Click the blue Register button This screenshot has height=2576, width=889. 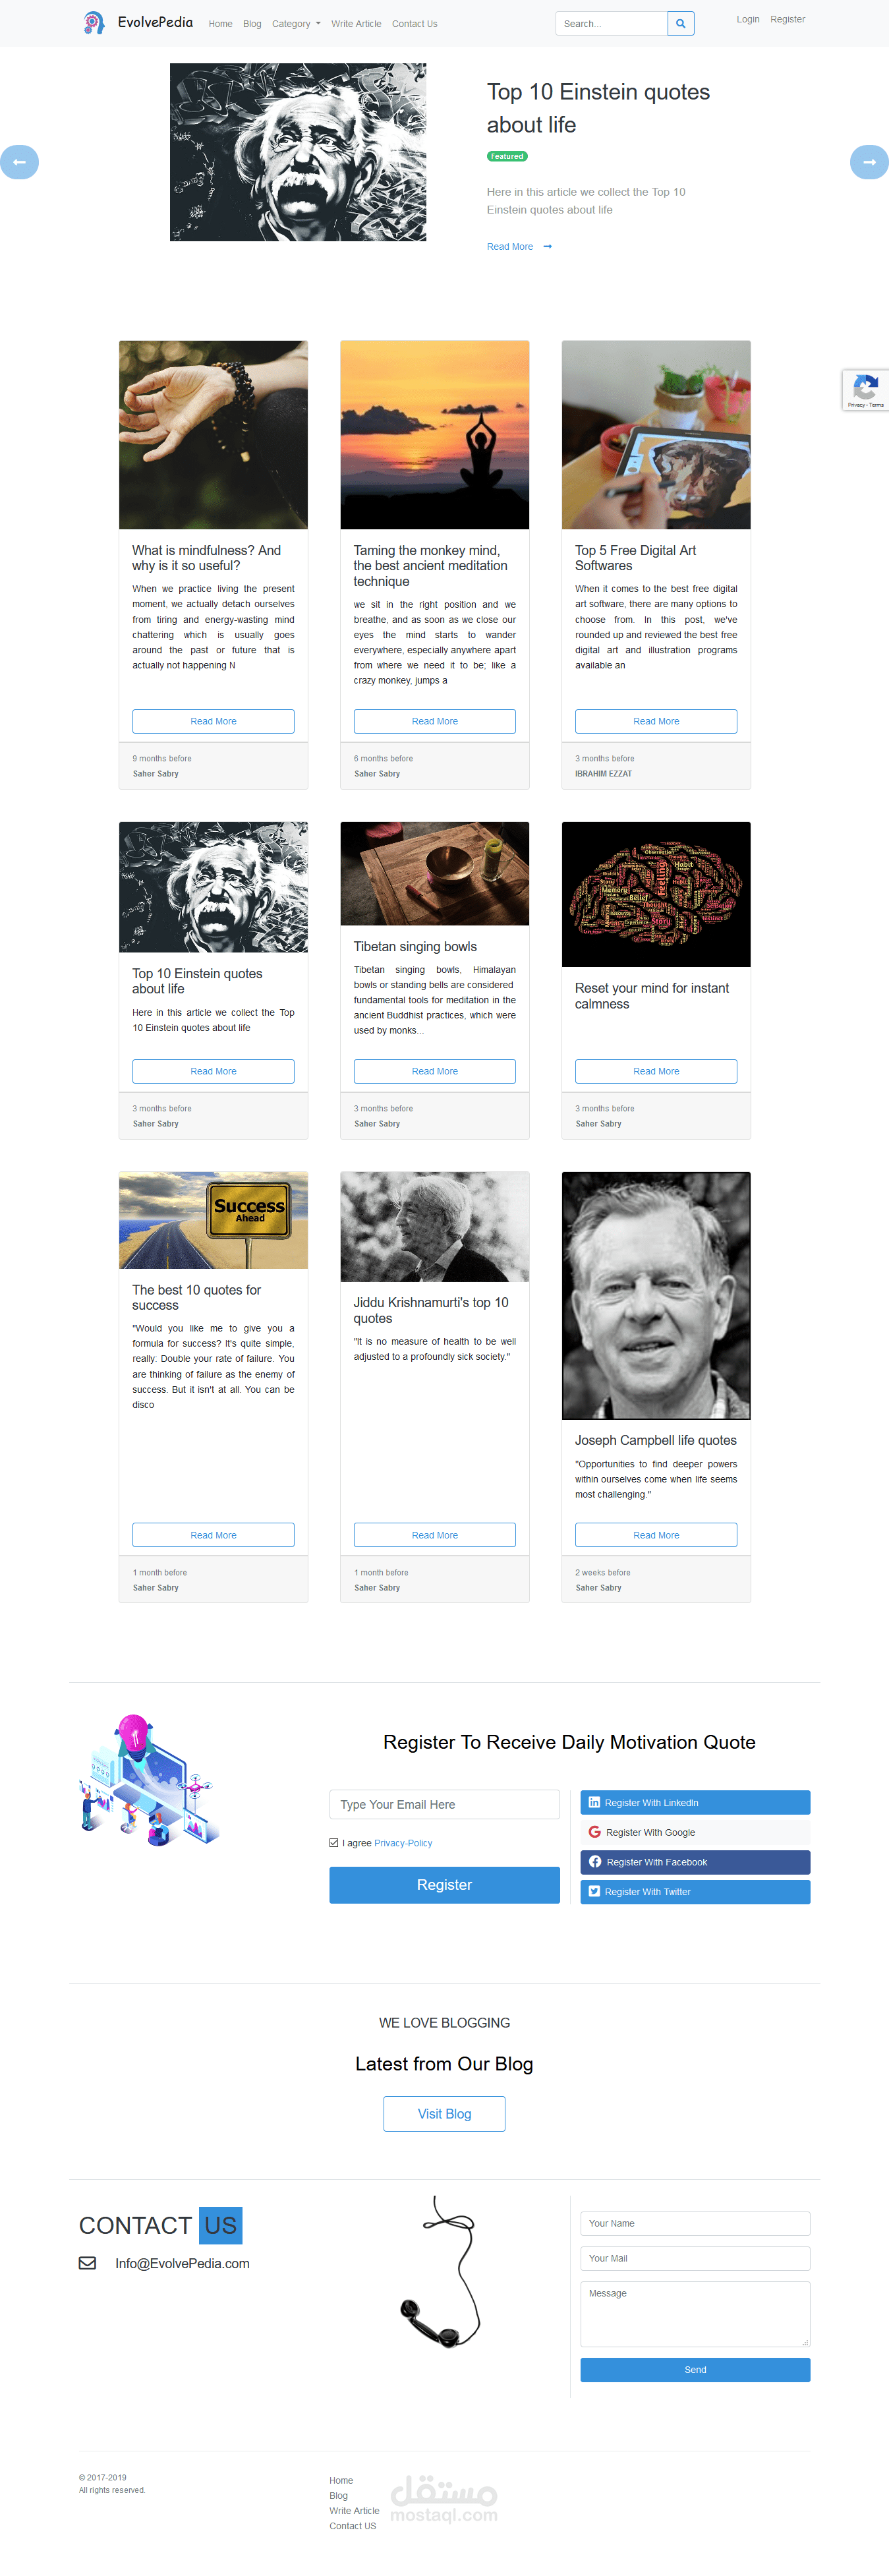coord(444,1884)
